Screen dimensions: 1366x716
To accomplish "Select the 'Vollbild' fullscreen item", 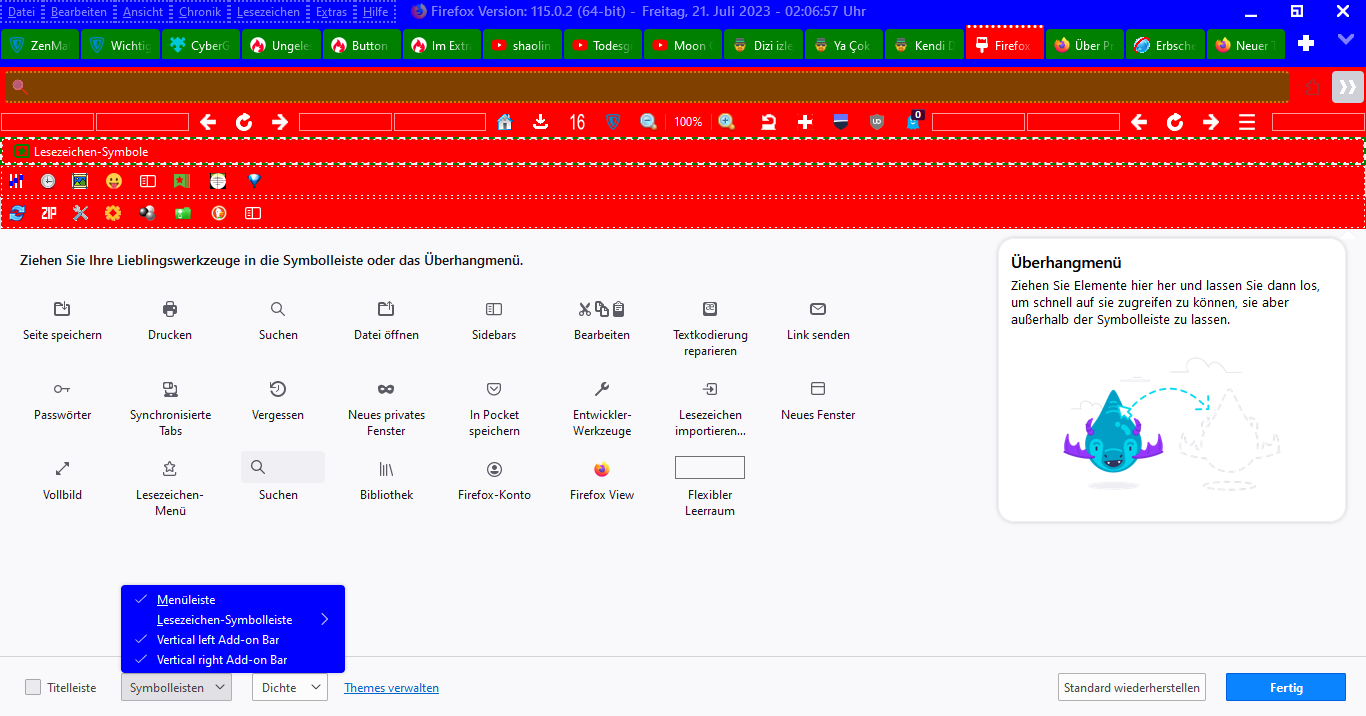I will pyautogui.click(x=62, y=480).
